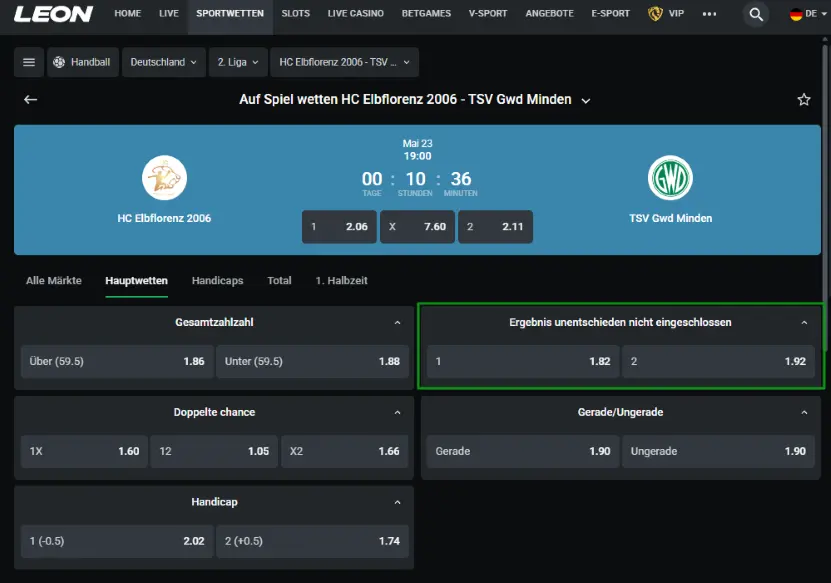Switch to the Total tab
Screen dimensions: 831x583
click(x=279, y=280)
